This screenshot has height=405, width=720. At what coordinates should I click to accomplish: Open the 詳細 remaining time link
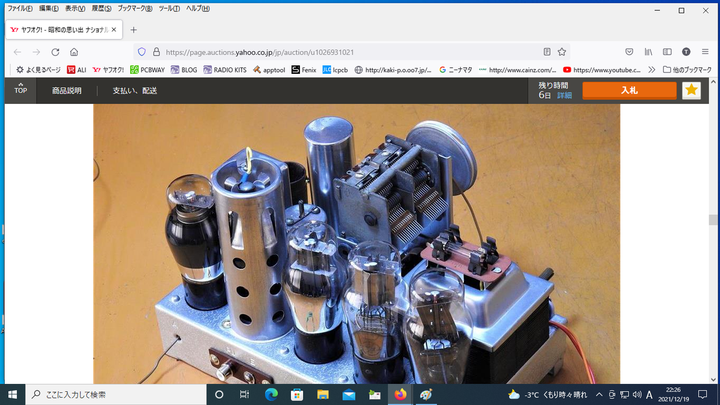(565, 95)
